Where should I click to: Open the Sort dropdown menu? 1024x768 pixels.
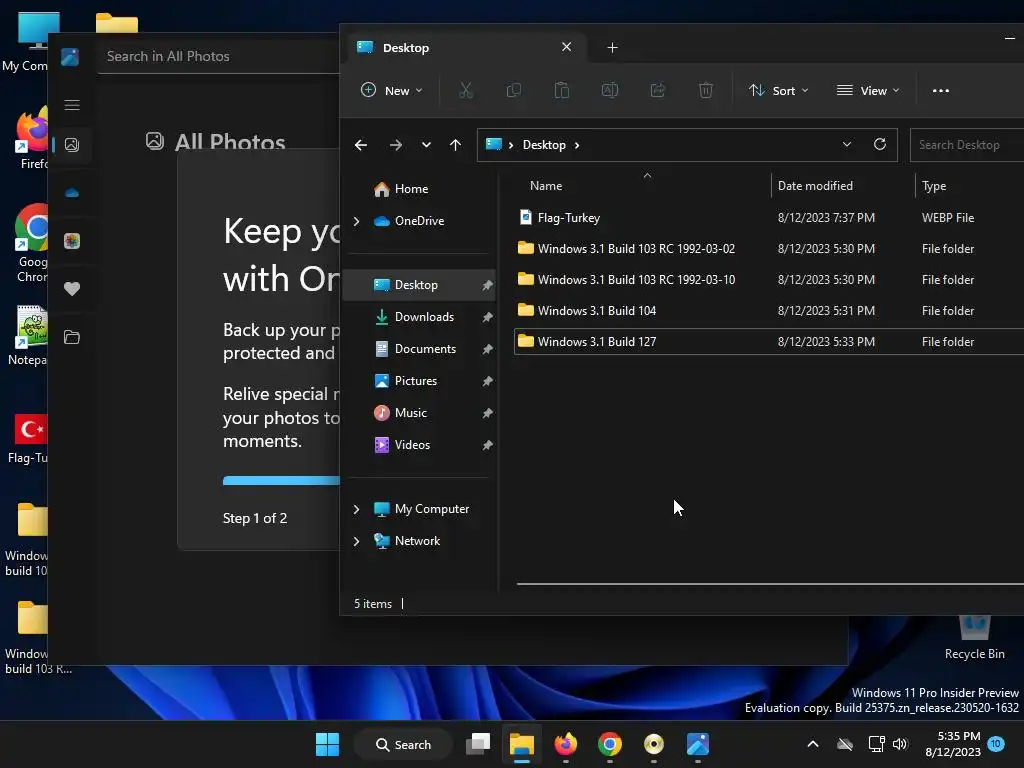778,91
